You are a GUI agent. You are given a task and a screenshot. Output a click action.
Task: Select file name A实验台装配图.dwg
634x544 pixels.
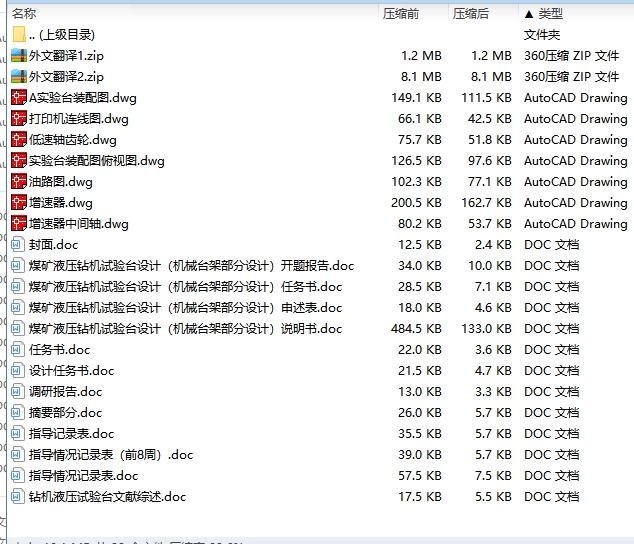(83, 98)
